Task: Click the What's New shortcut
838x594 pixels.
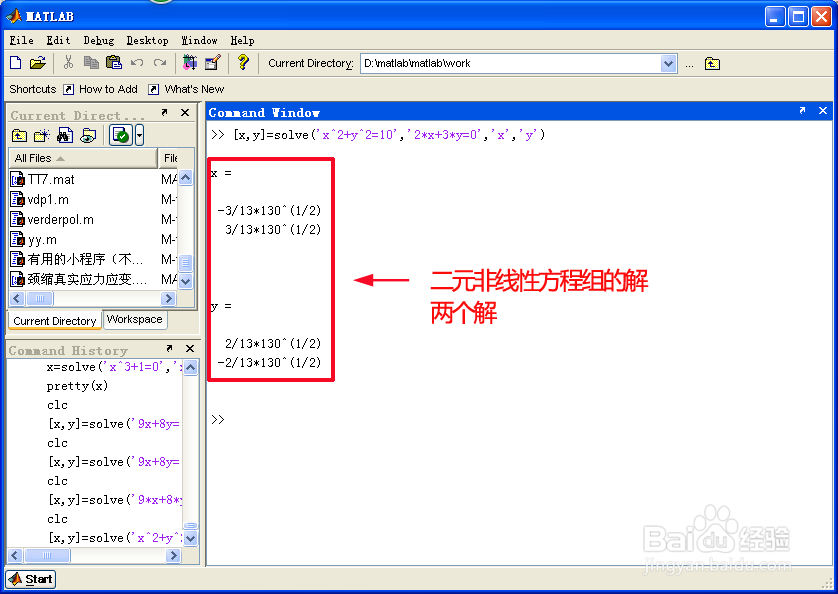Action: point(186,89)
